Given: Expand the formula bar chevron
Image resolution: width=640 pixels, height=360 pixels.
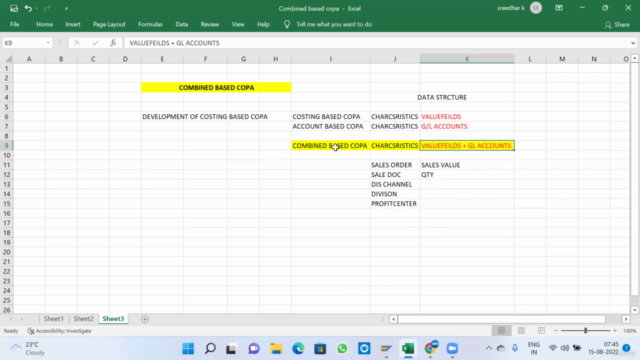Looking at the screenshot, I should tap(633, 43).
